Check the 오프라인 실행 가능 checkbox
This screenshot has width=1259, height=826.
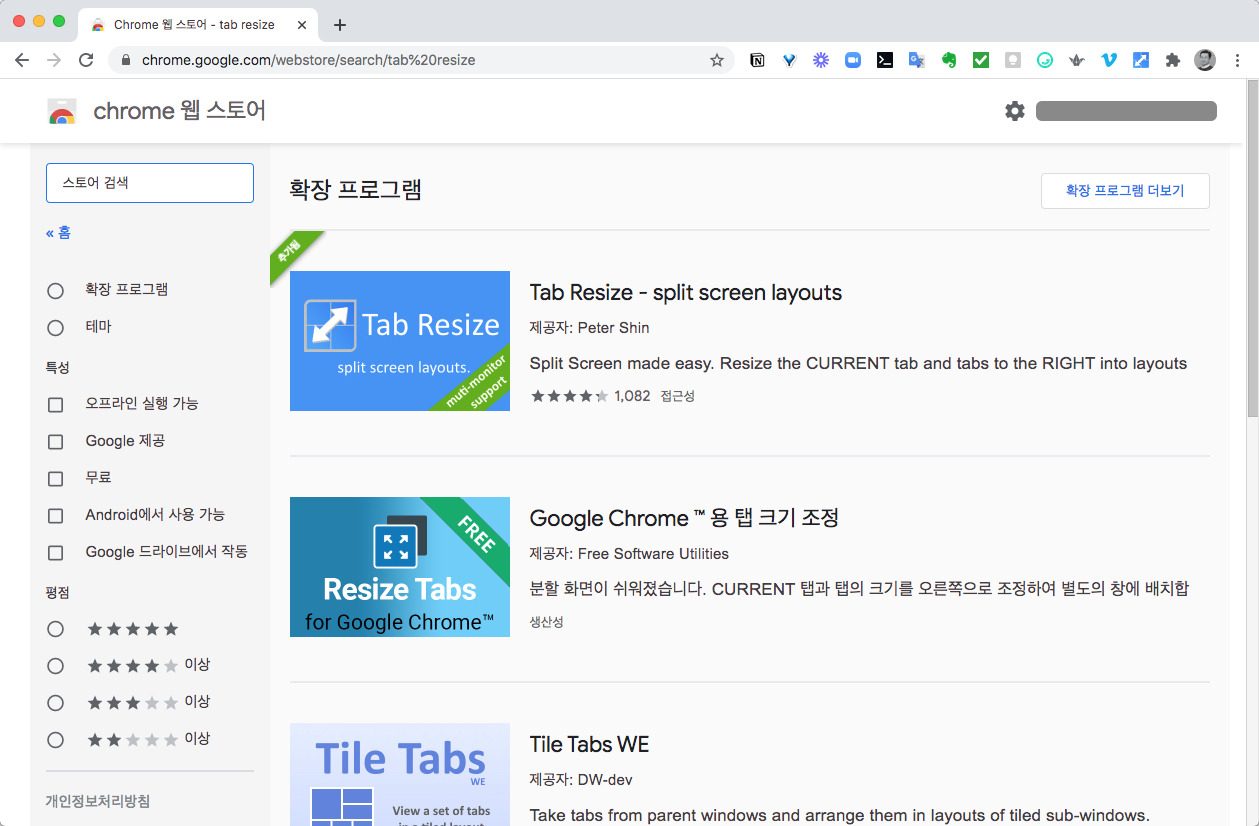55,405
